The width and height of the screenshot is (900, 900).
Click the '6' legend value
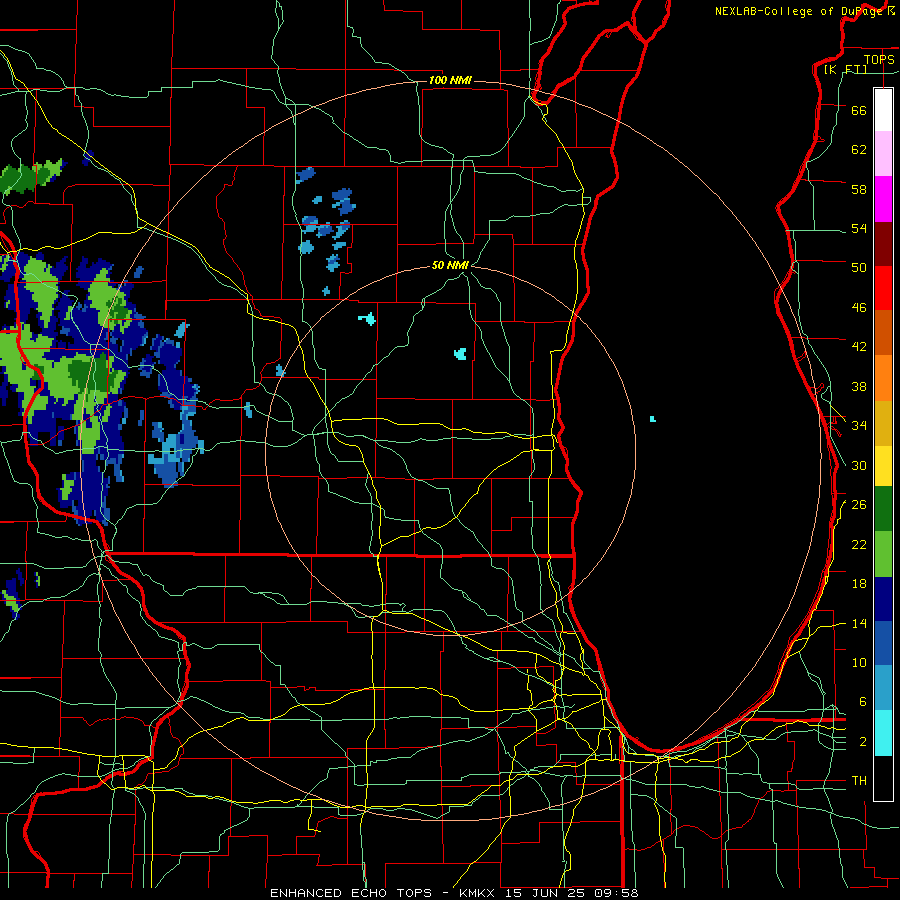(x=863, y=702)
